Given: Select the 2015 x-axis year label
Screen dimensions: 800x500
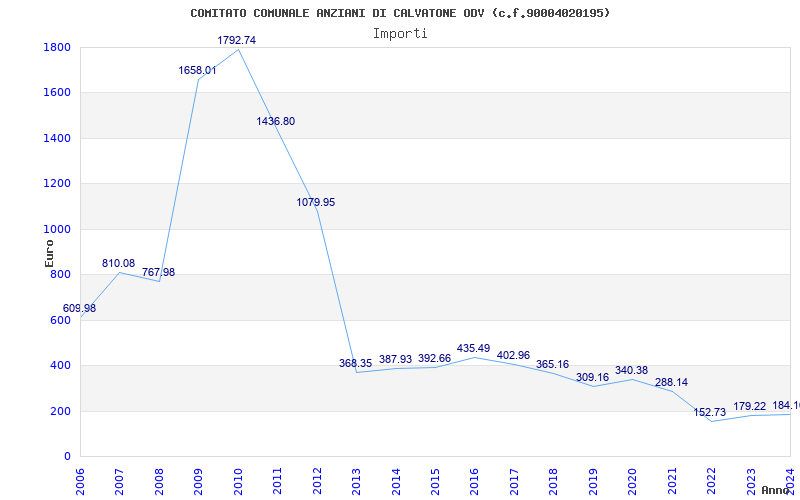Looking at the screenshot, I should pos(435,481).
